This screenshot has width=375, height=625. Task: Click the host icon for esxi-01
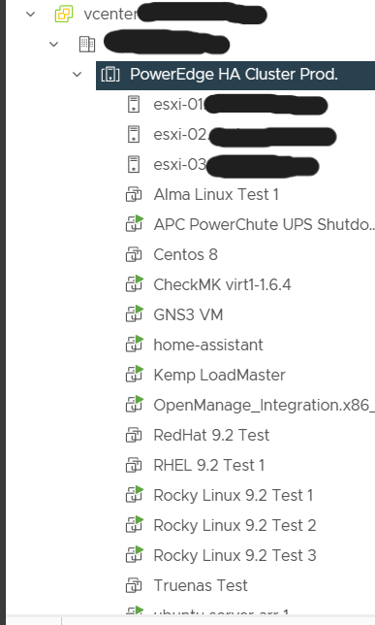pyautogui.click(x=134, y=104)
